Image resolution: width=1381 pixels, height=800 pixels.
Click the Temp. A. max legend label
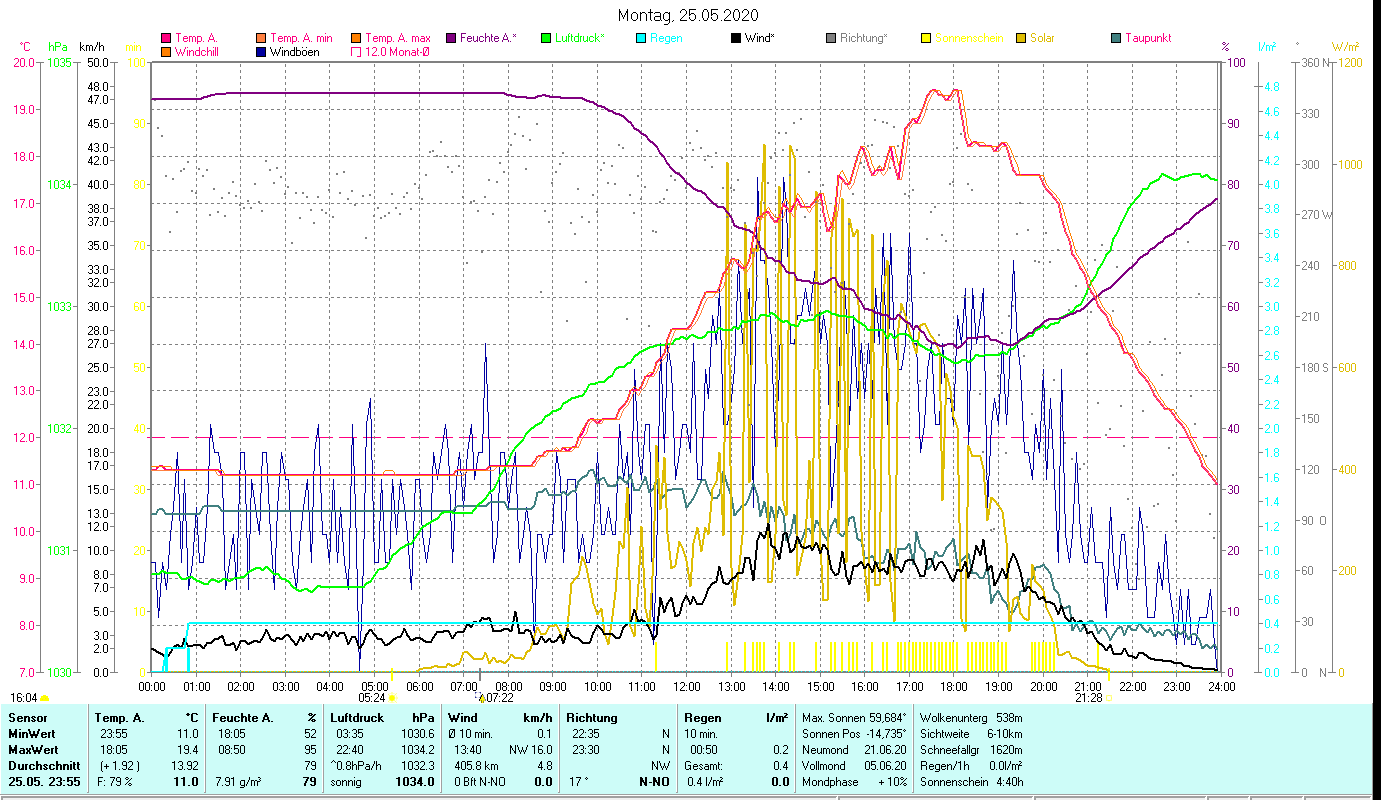pyautogui.click(x=397, y=39)
